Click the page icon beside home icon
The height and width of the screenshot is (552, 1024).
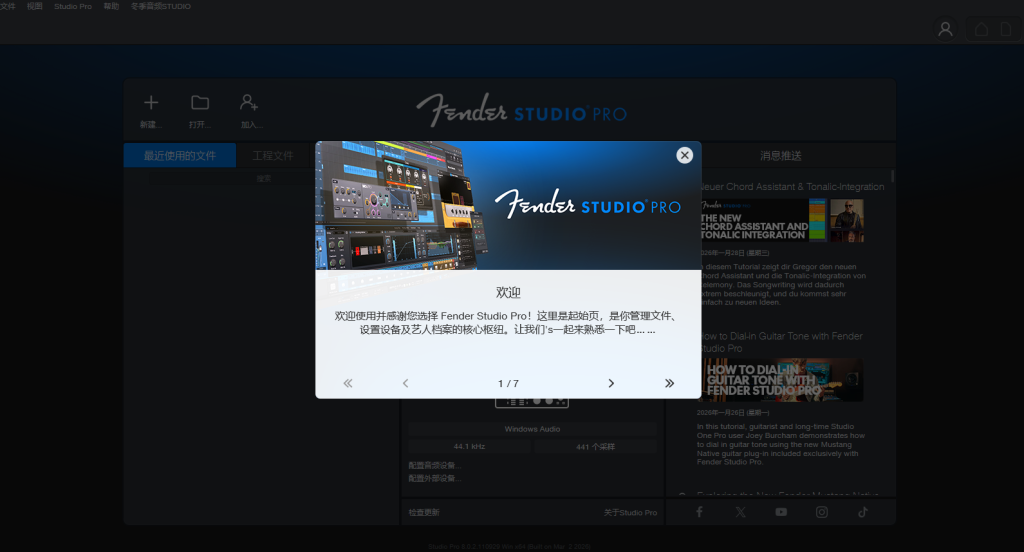pyautogui.click(x=1006, y=29)
